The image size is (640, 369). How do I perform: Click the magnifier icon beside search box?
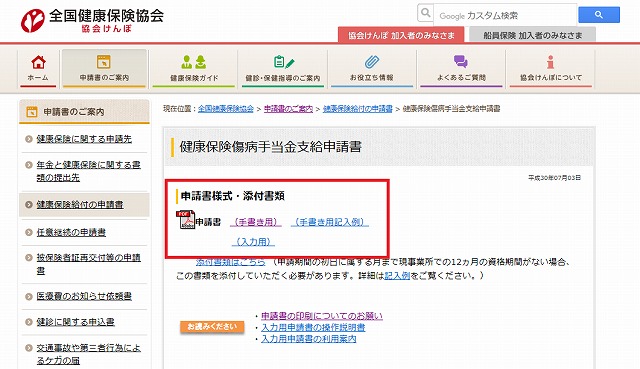(x=425, y=13)
